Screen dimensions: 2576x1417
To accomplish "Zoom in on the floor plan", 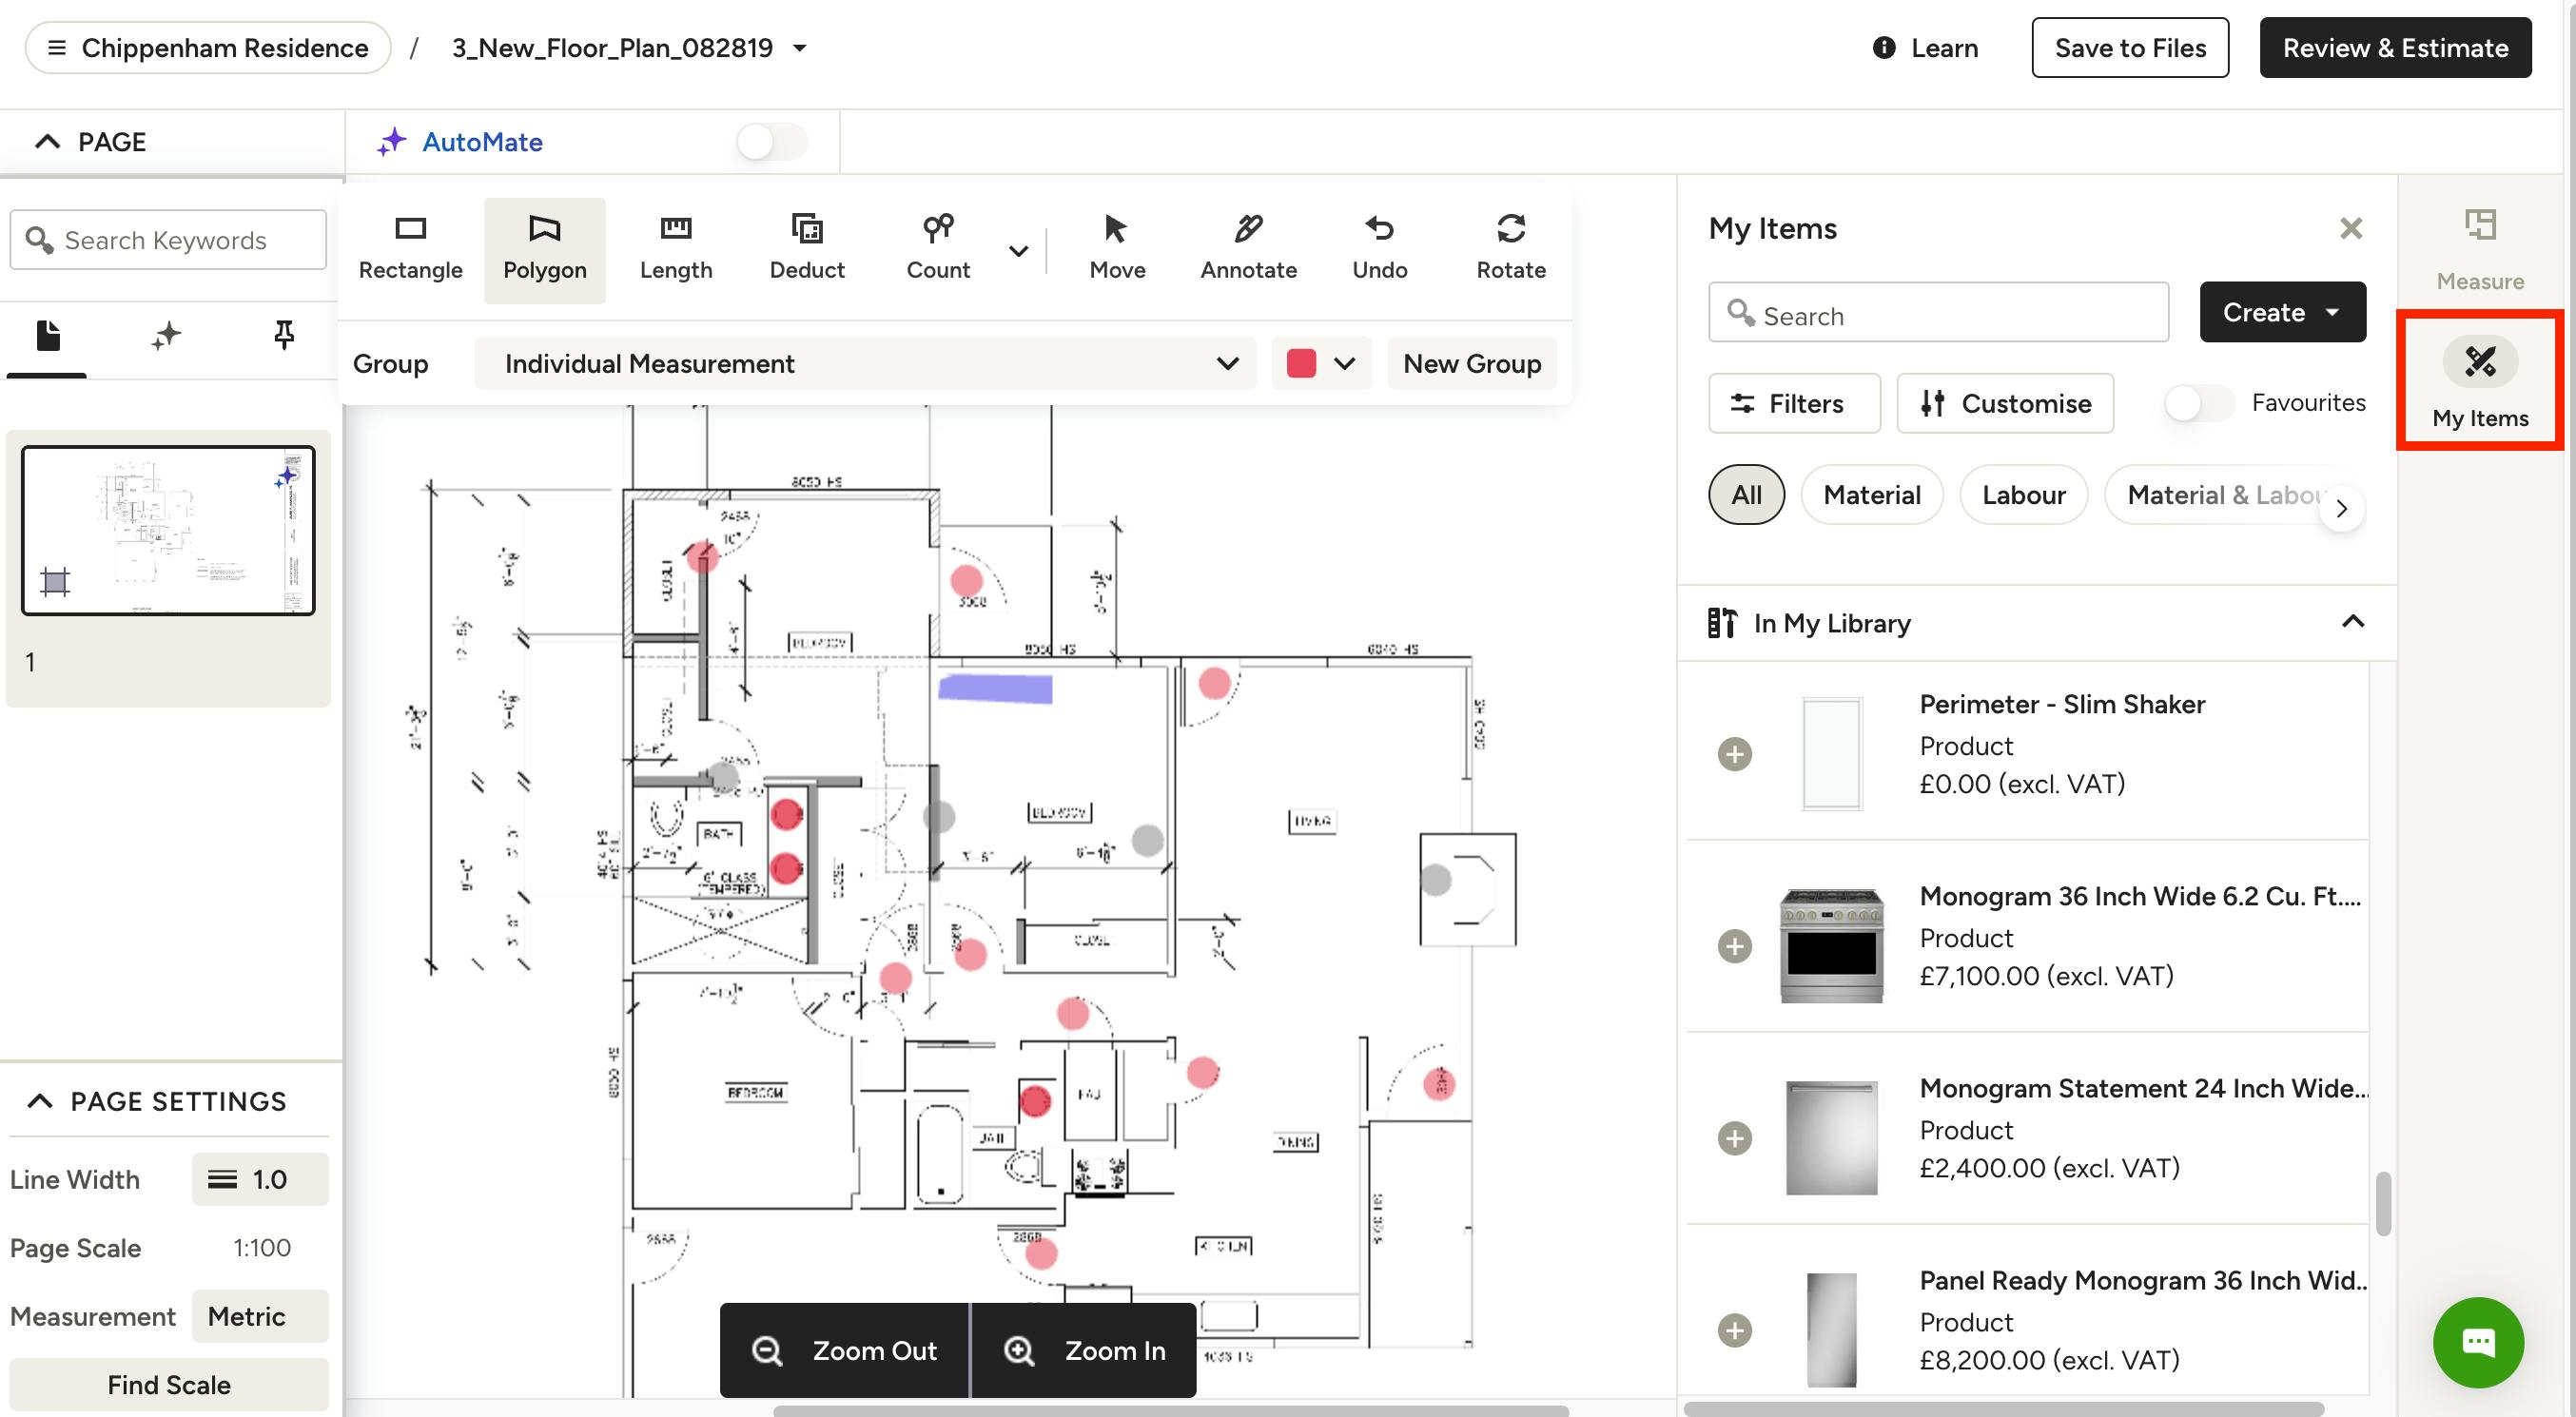I will (x=1085, y=1350).
